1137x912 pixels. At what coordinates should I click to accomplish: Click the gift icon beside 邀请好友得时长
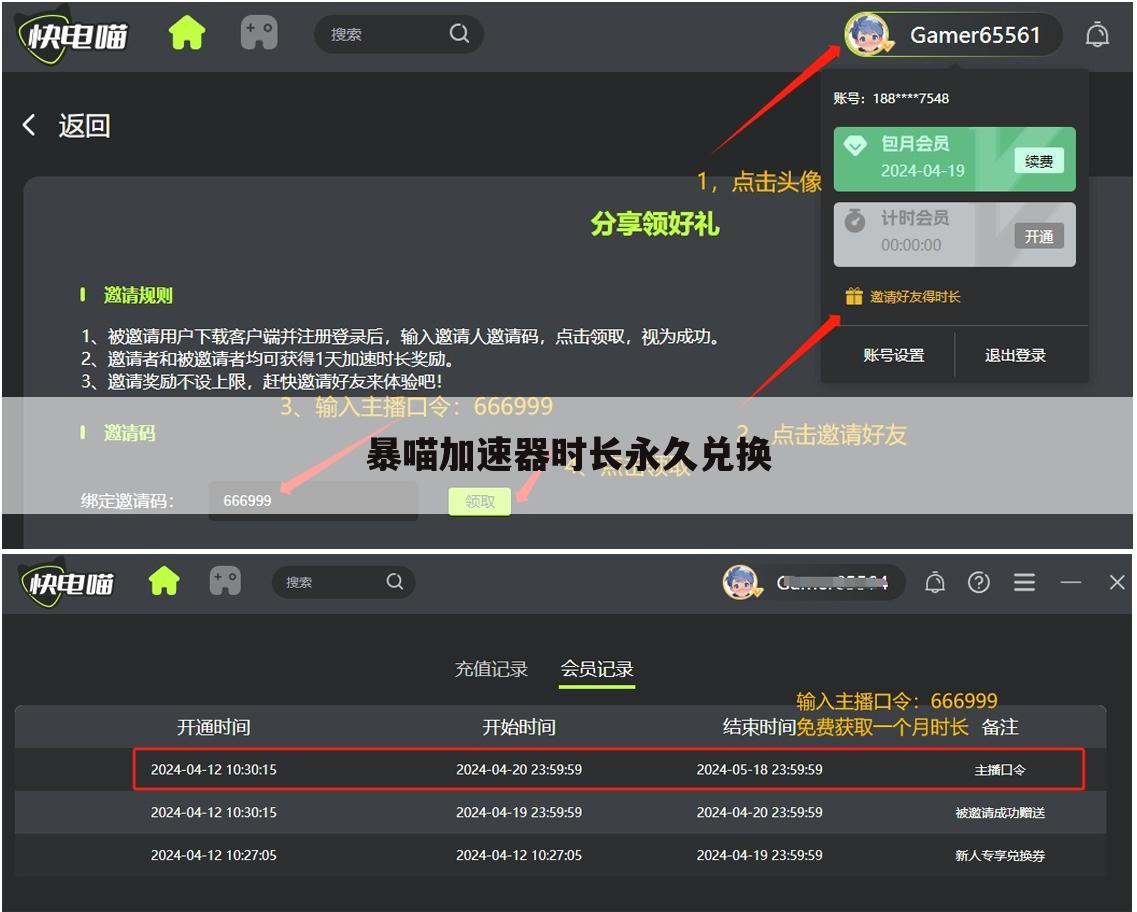point(853,296)
